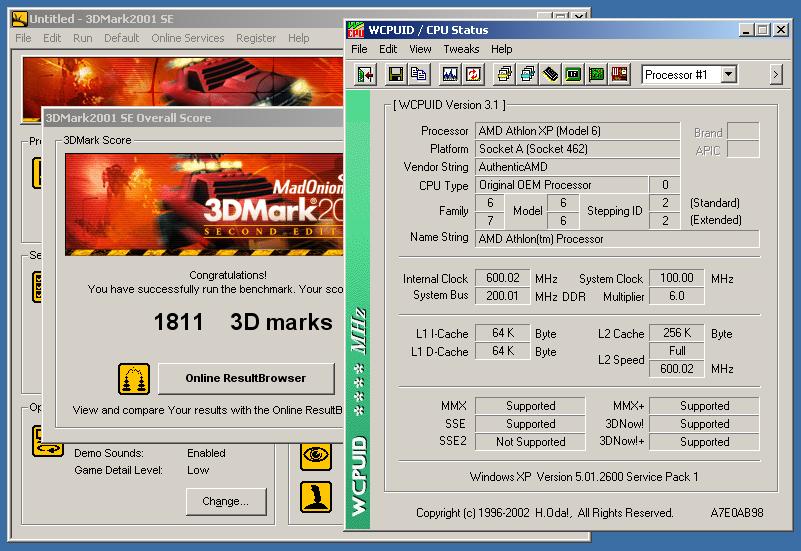Click the Online ResultBrowser button
The width and height of the screenshot is (801, 551).
point(246,378)
